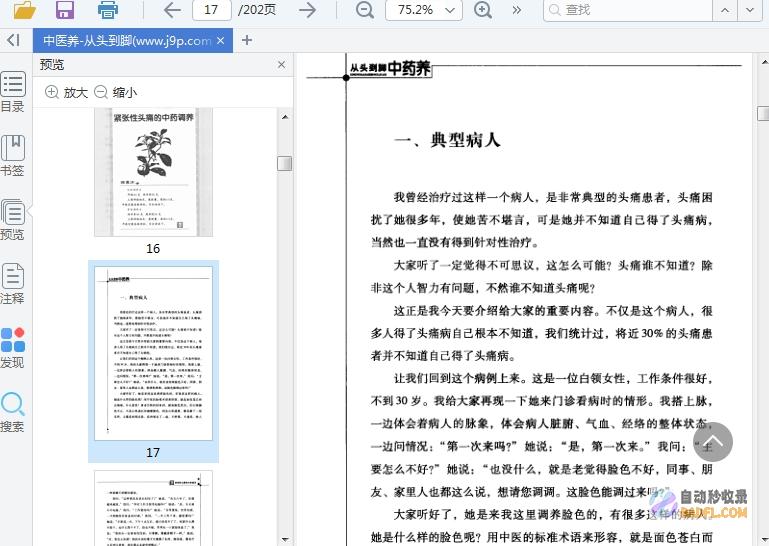Expand more toolbar tools with double chevron
The width and height of the screenshot is (769, 546).
point(516,10)
